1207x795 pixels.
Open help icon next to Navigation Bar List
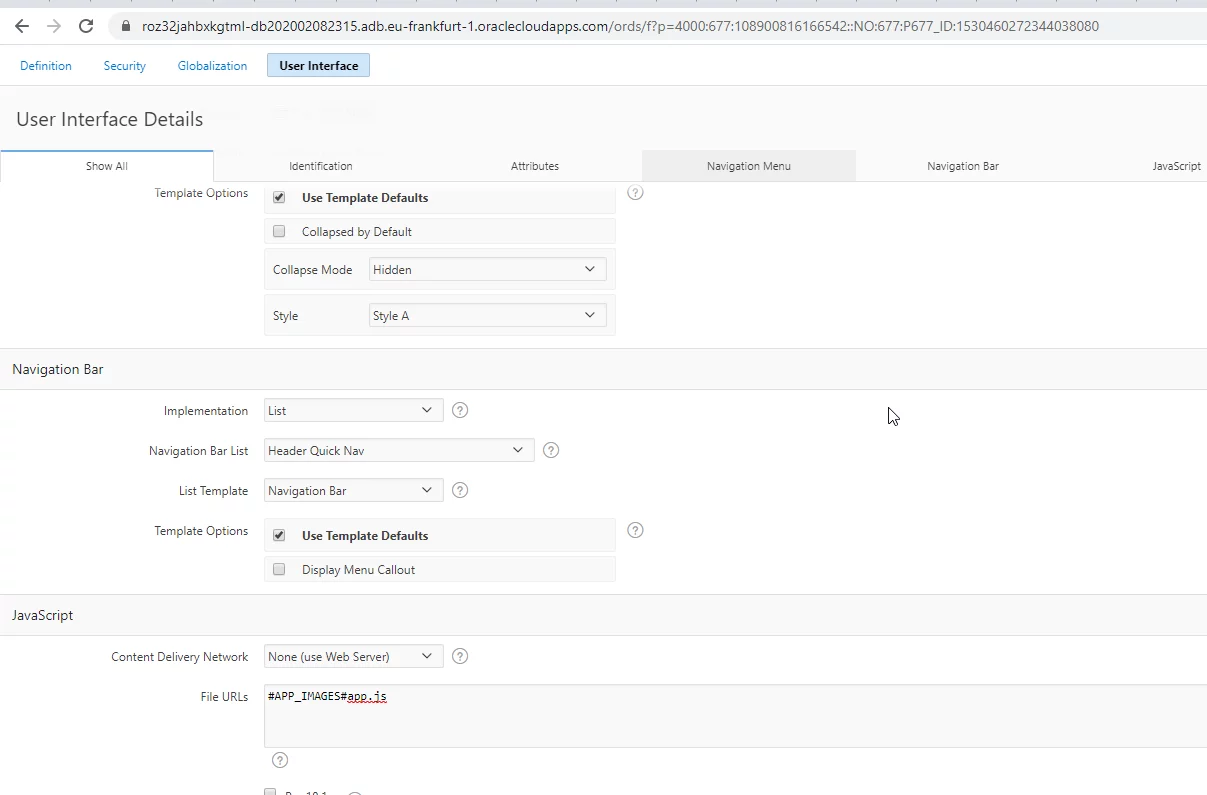[x=551, y=450]
